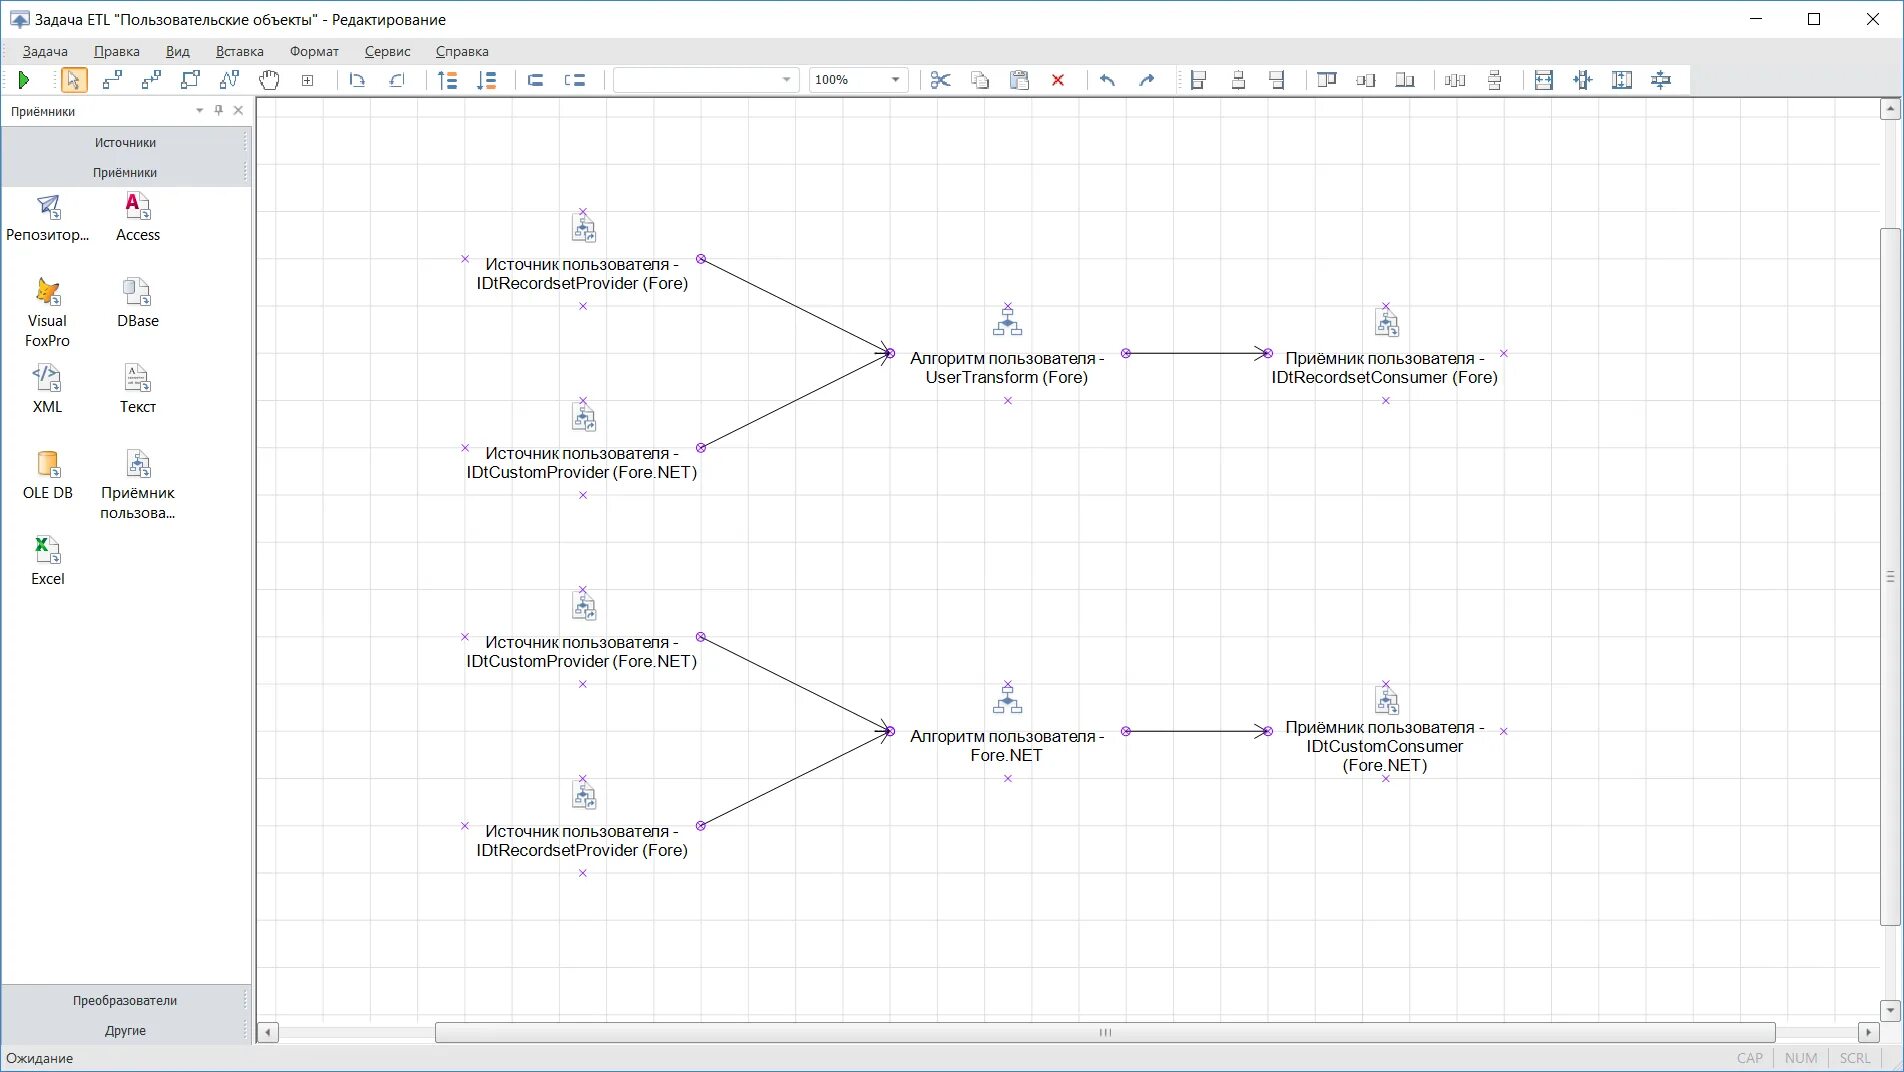Rotate the object counterclockwise
Viewport: 1904px width, 1072px height.
coord(397,80)
